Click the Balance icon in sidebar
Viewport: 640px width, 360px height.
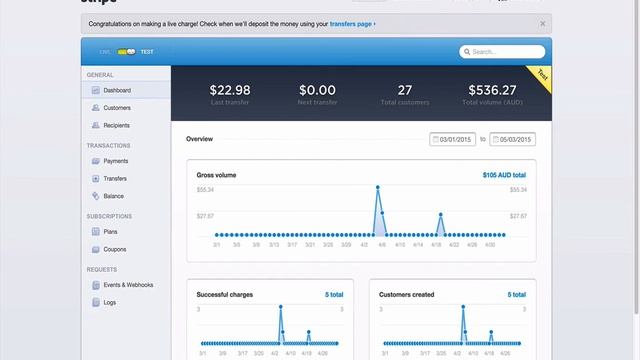96,196
